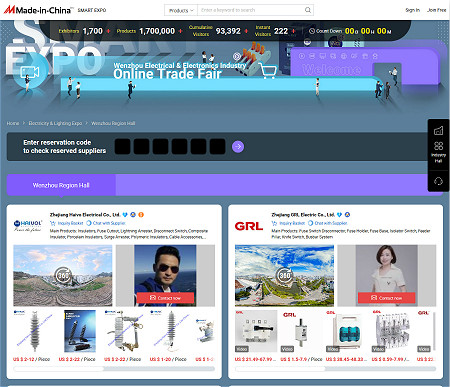Click Chat with Supplier for Zhejiang GRL Electric

327,223
